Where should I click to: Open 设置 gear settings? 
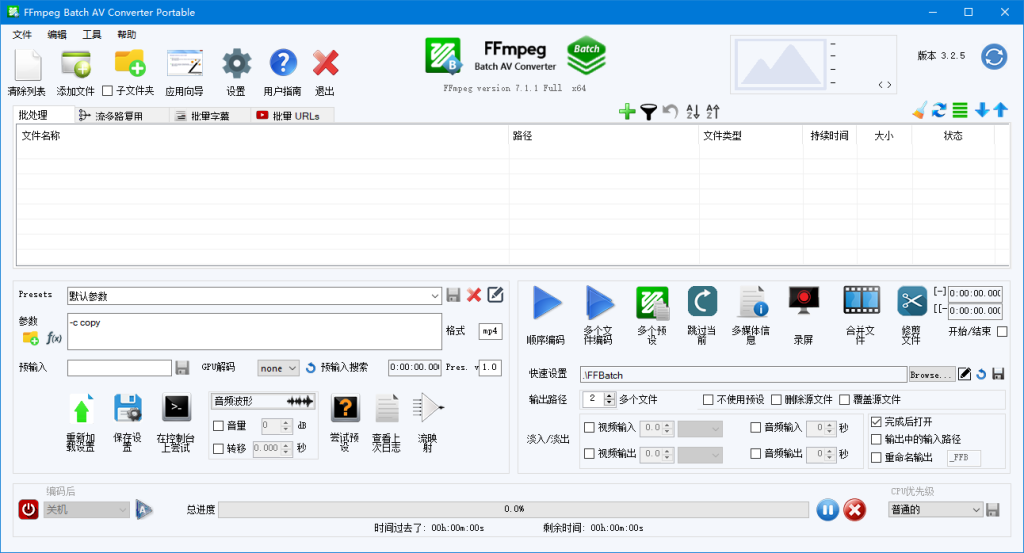[x=236, y=64]
